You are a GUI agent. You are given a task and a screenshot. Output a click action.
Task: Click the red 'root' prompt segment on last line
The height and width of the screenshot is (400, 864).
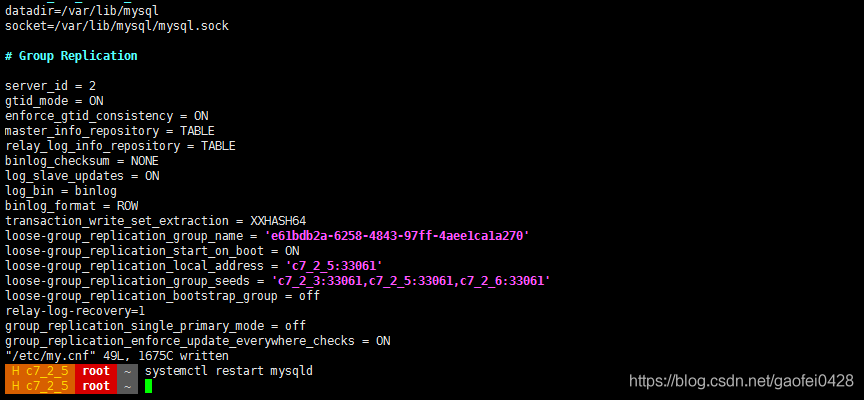[96, 386]
